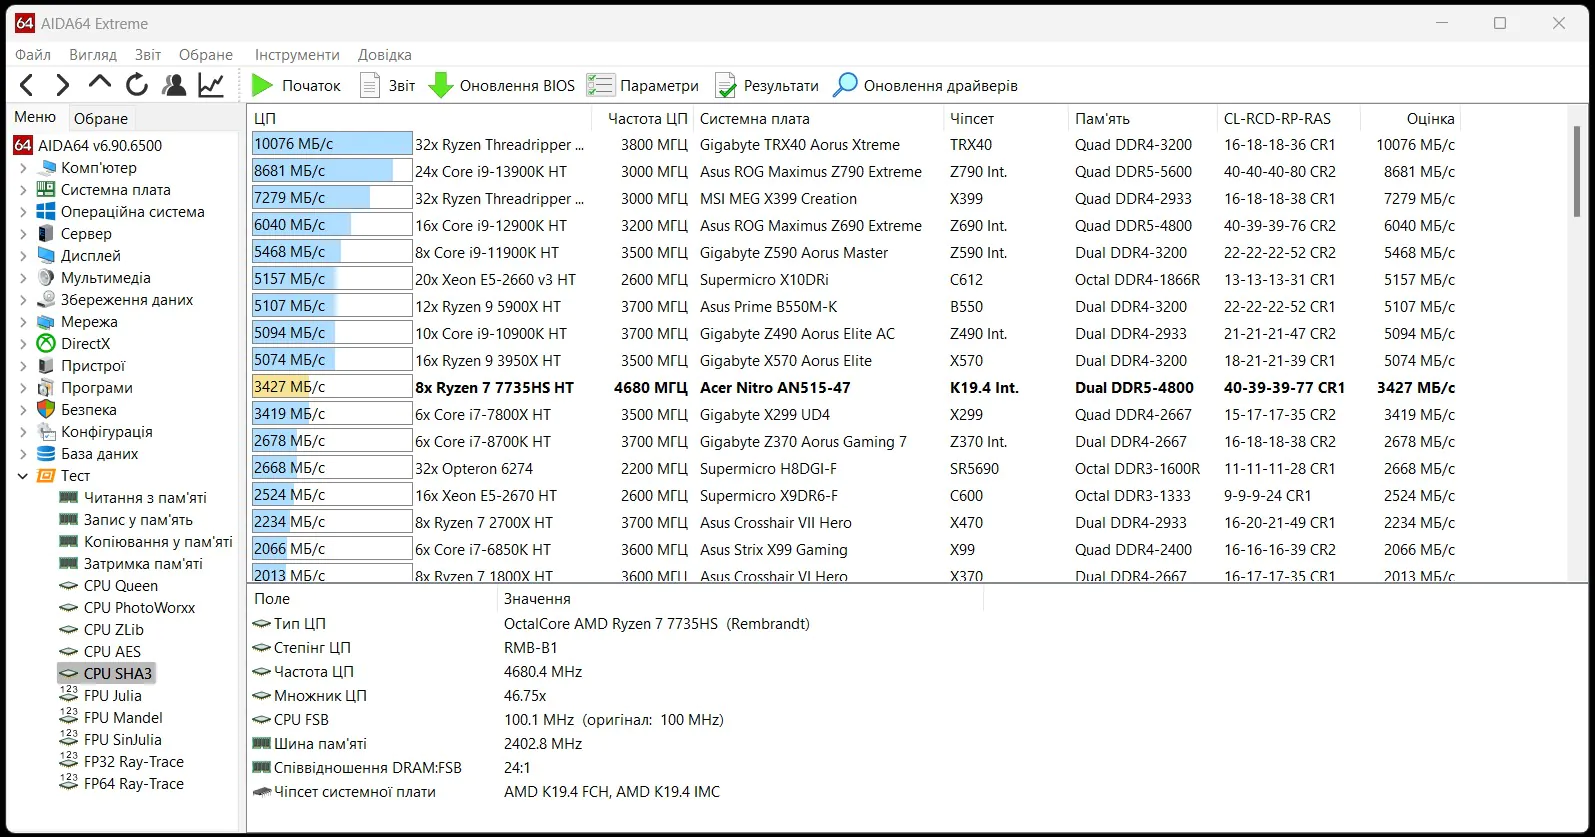The height and width of the screenshot is (837, 1595).
Task: Expand the Операційна система tree node
Action: tap(23, 212)
